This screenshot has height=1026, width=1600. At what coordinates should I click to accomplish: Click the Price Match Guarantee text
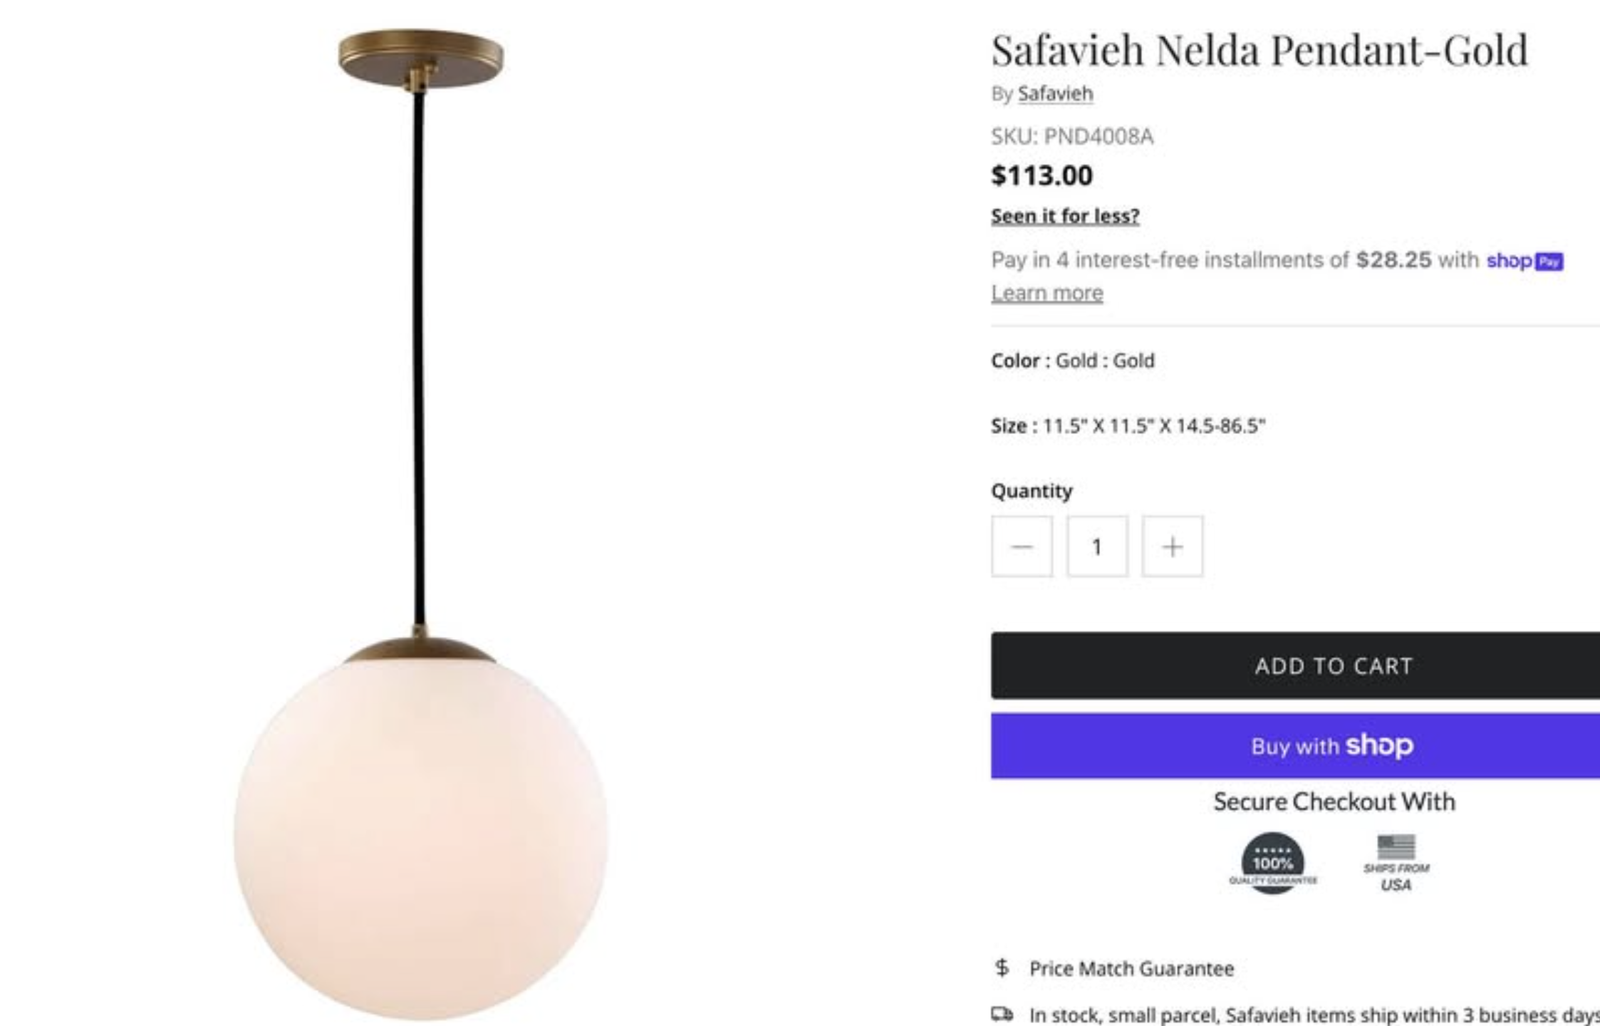(1131, 968)
